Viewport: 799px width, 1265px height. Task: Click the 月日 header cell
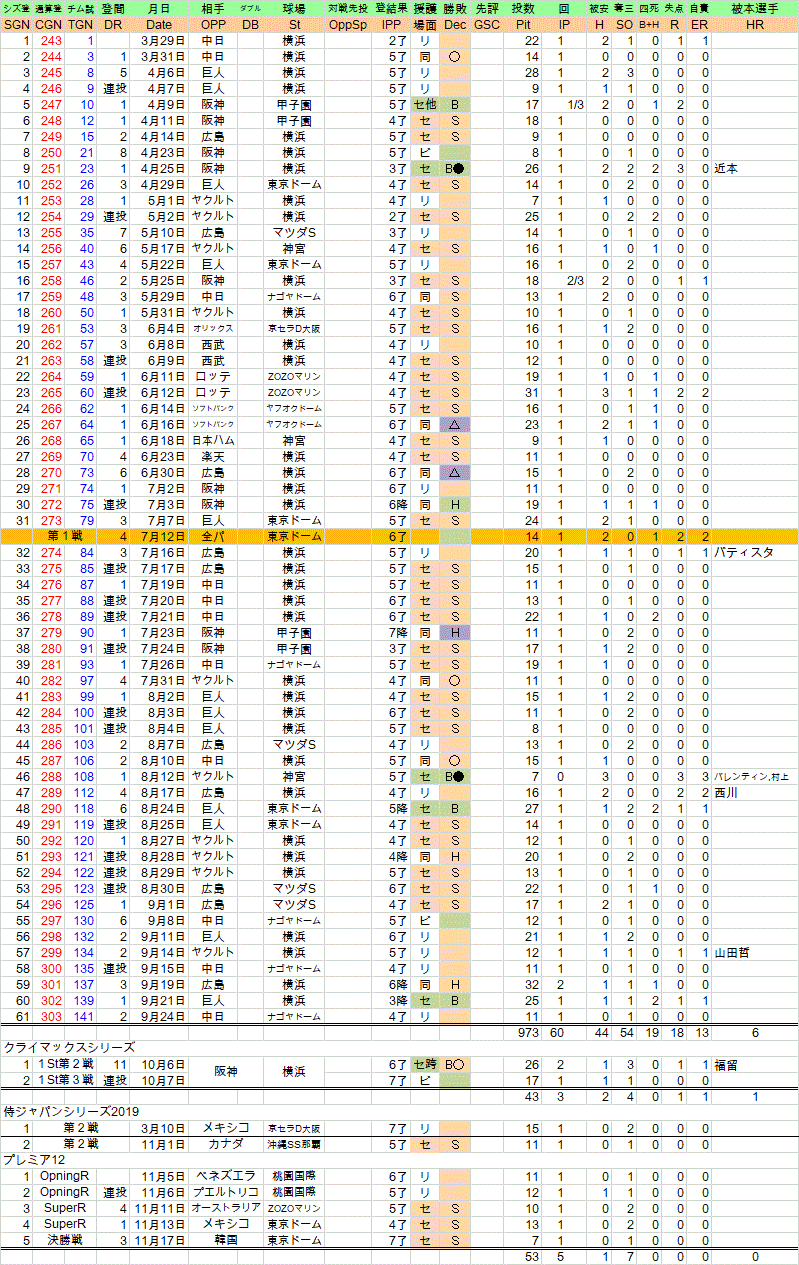pyautogui.click(x=158, y=9)
